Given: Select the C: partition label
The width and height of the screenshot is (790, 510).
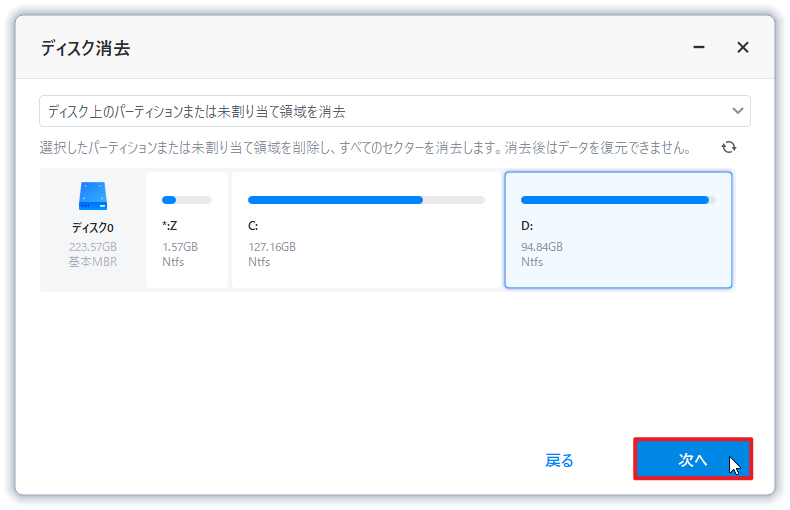Looking at the screenshot, I should (x=253, y=226).
